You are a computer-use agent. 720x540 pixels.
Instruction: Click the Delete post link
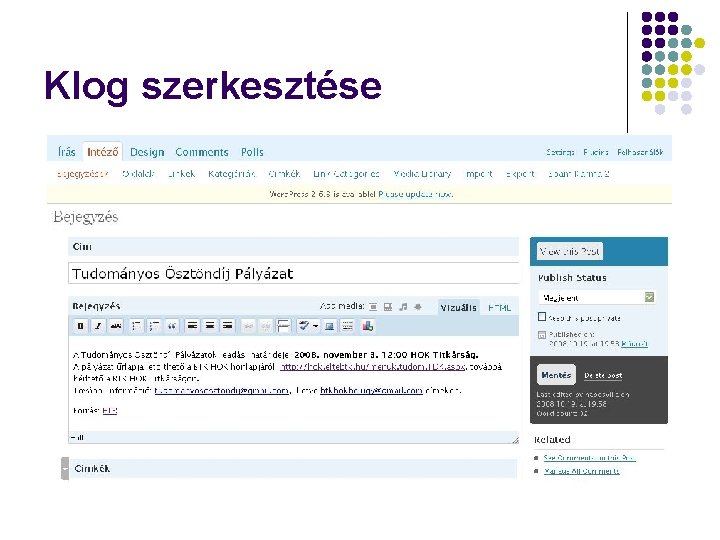tap(603, 376)
